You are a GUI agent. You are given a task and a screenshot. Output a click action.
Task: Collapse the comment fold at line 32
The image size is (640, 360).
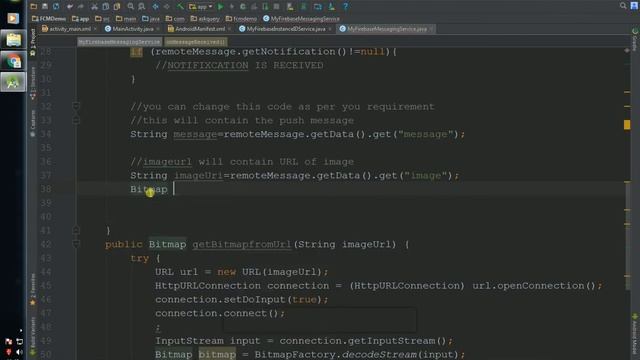coord(76,107)
